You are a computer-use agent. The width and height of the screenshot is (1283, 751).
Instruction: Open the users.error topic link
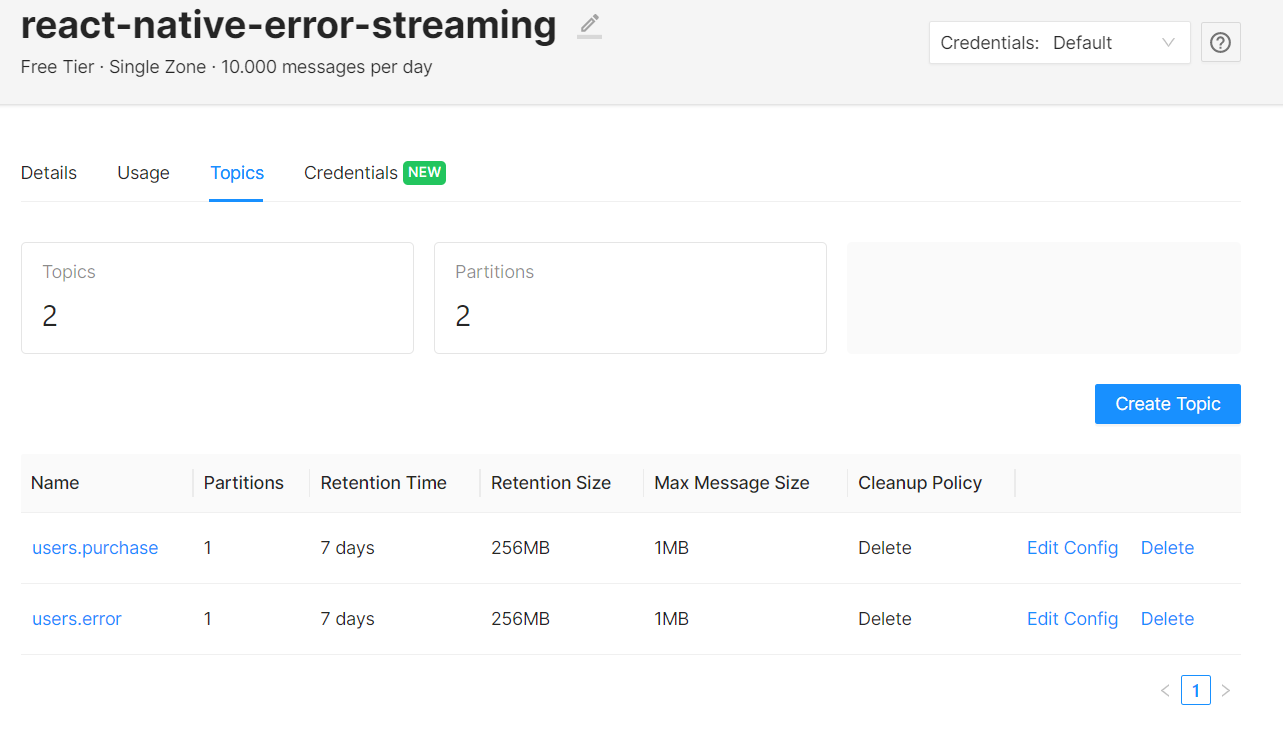tap(77, 619)
